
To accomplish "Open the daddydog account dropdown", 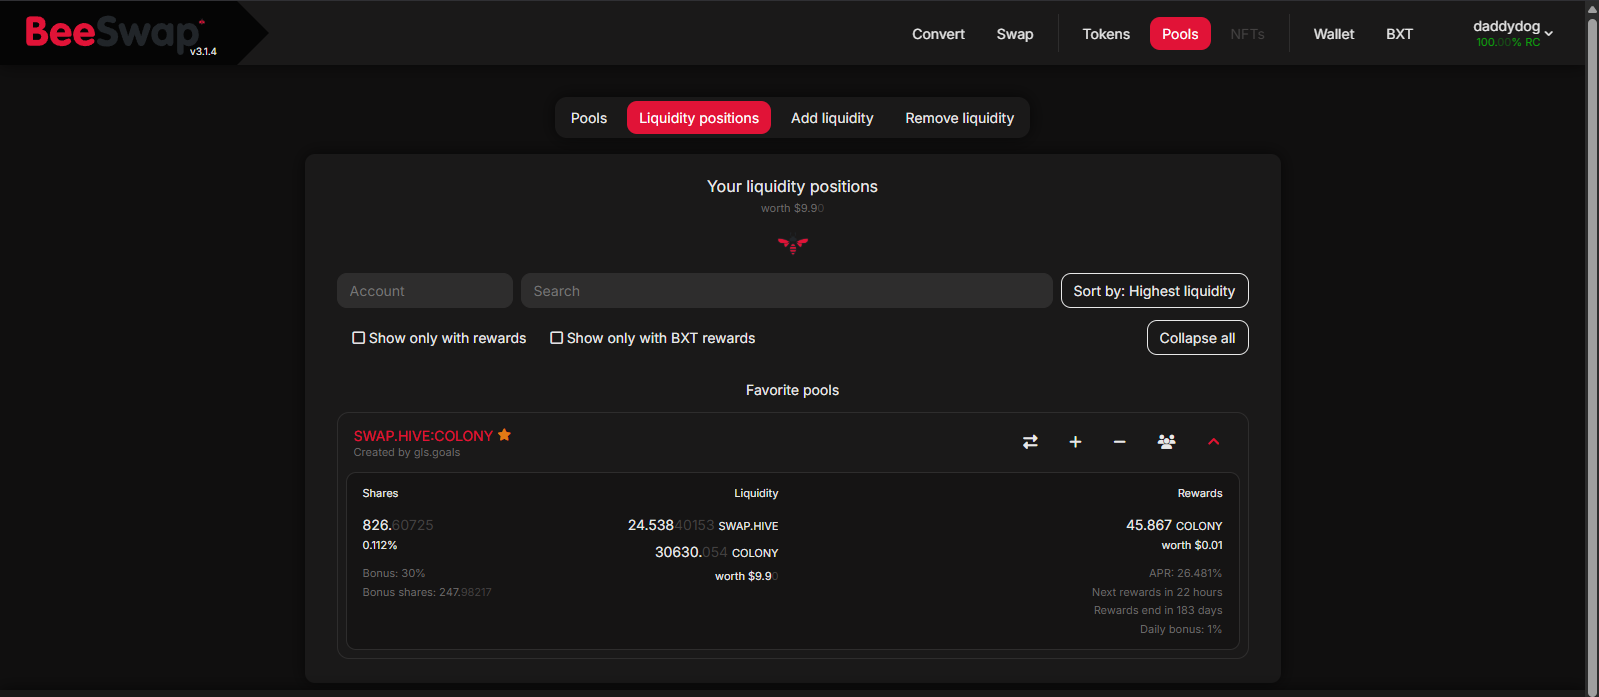I will (x=1513, y=33).
